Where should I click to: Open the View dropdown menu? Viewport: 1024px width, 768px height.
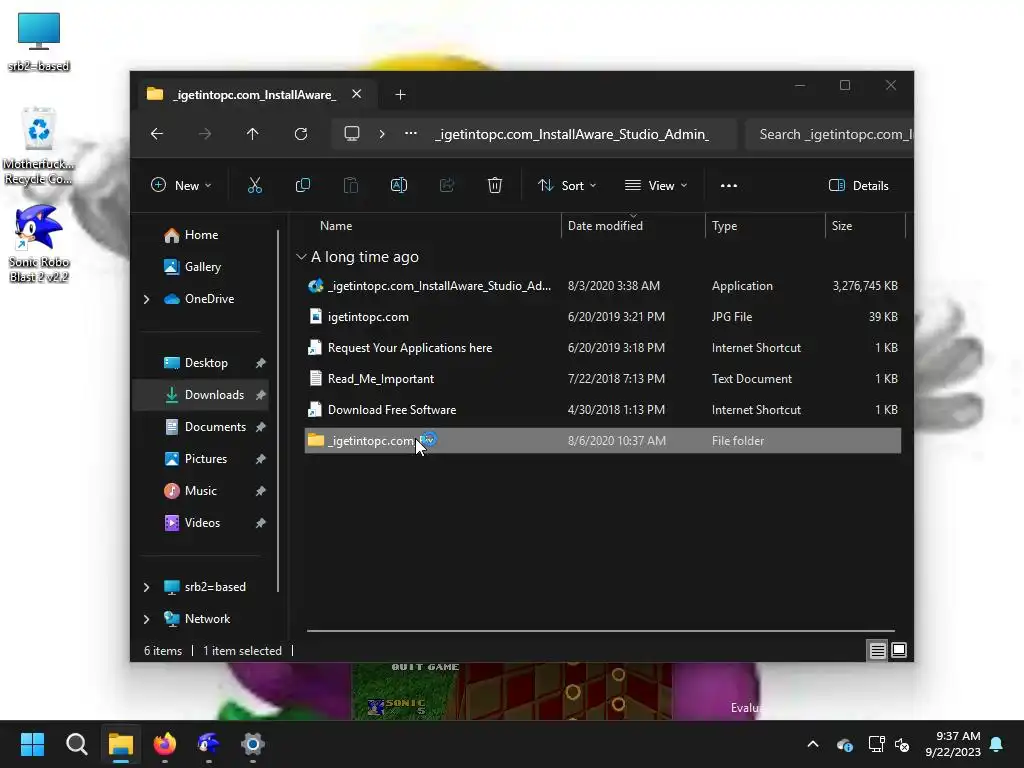656,185
